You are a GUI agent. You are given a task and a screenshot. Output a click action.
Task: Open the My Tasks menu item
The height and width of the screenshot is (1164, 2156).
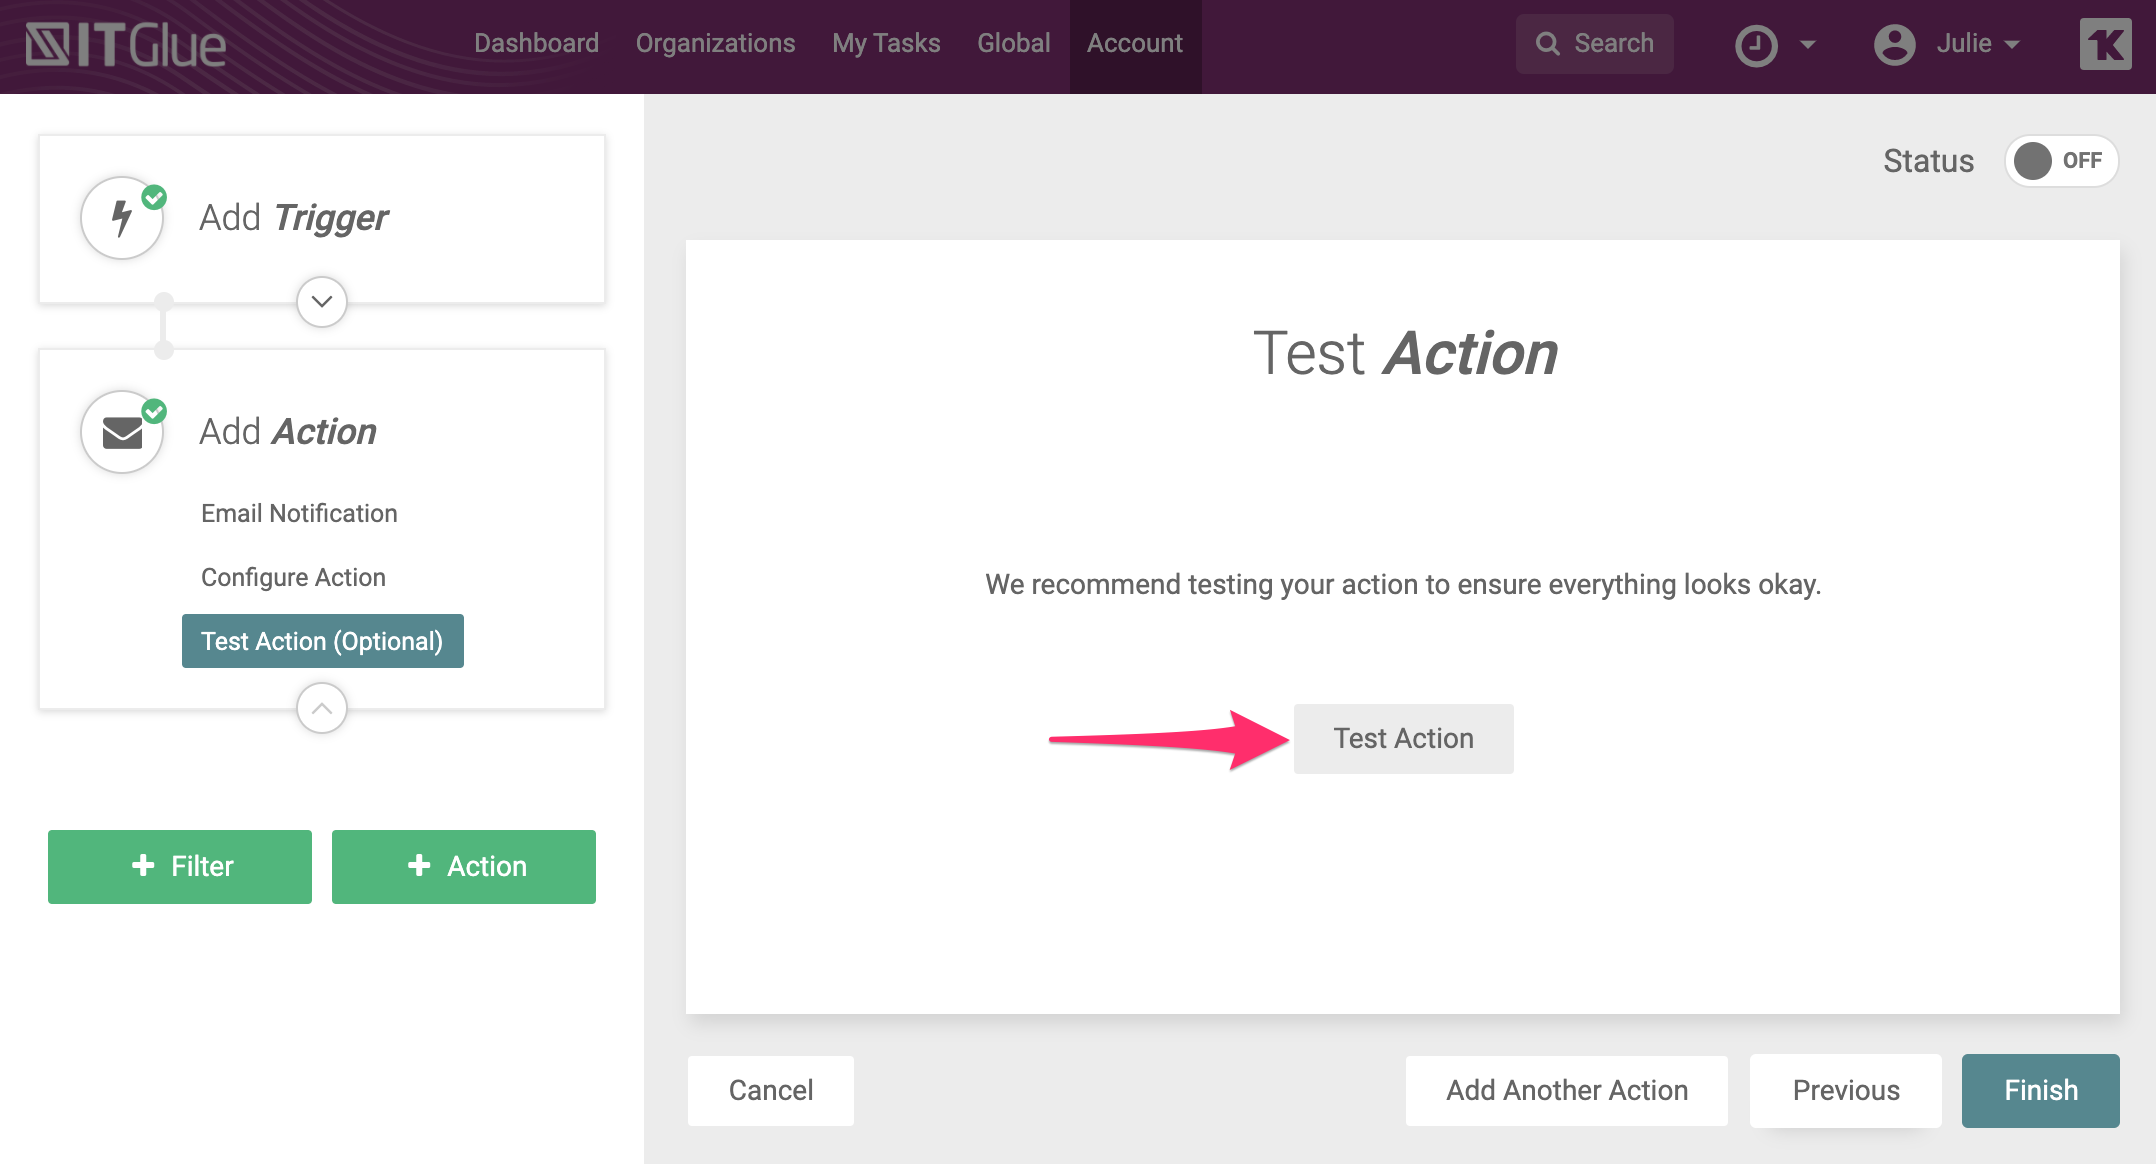(886, 44)
